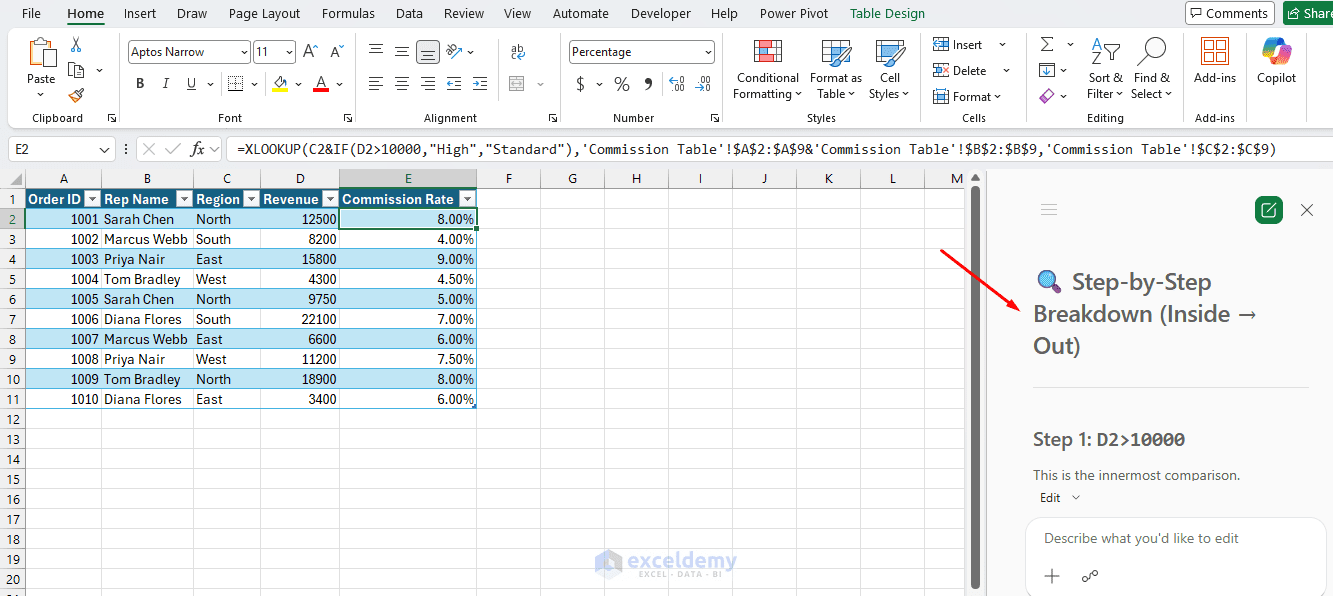1333x596 pixels.
Task: Click the Cut scissors icon
Action: [x=76, y=46]
